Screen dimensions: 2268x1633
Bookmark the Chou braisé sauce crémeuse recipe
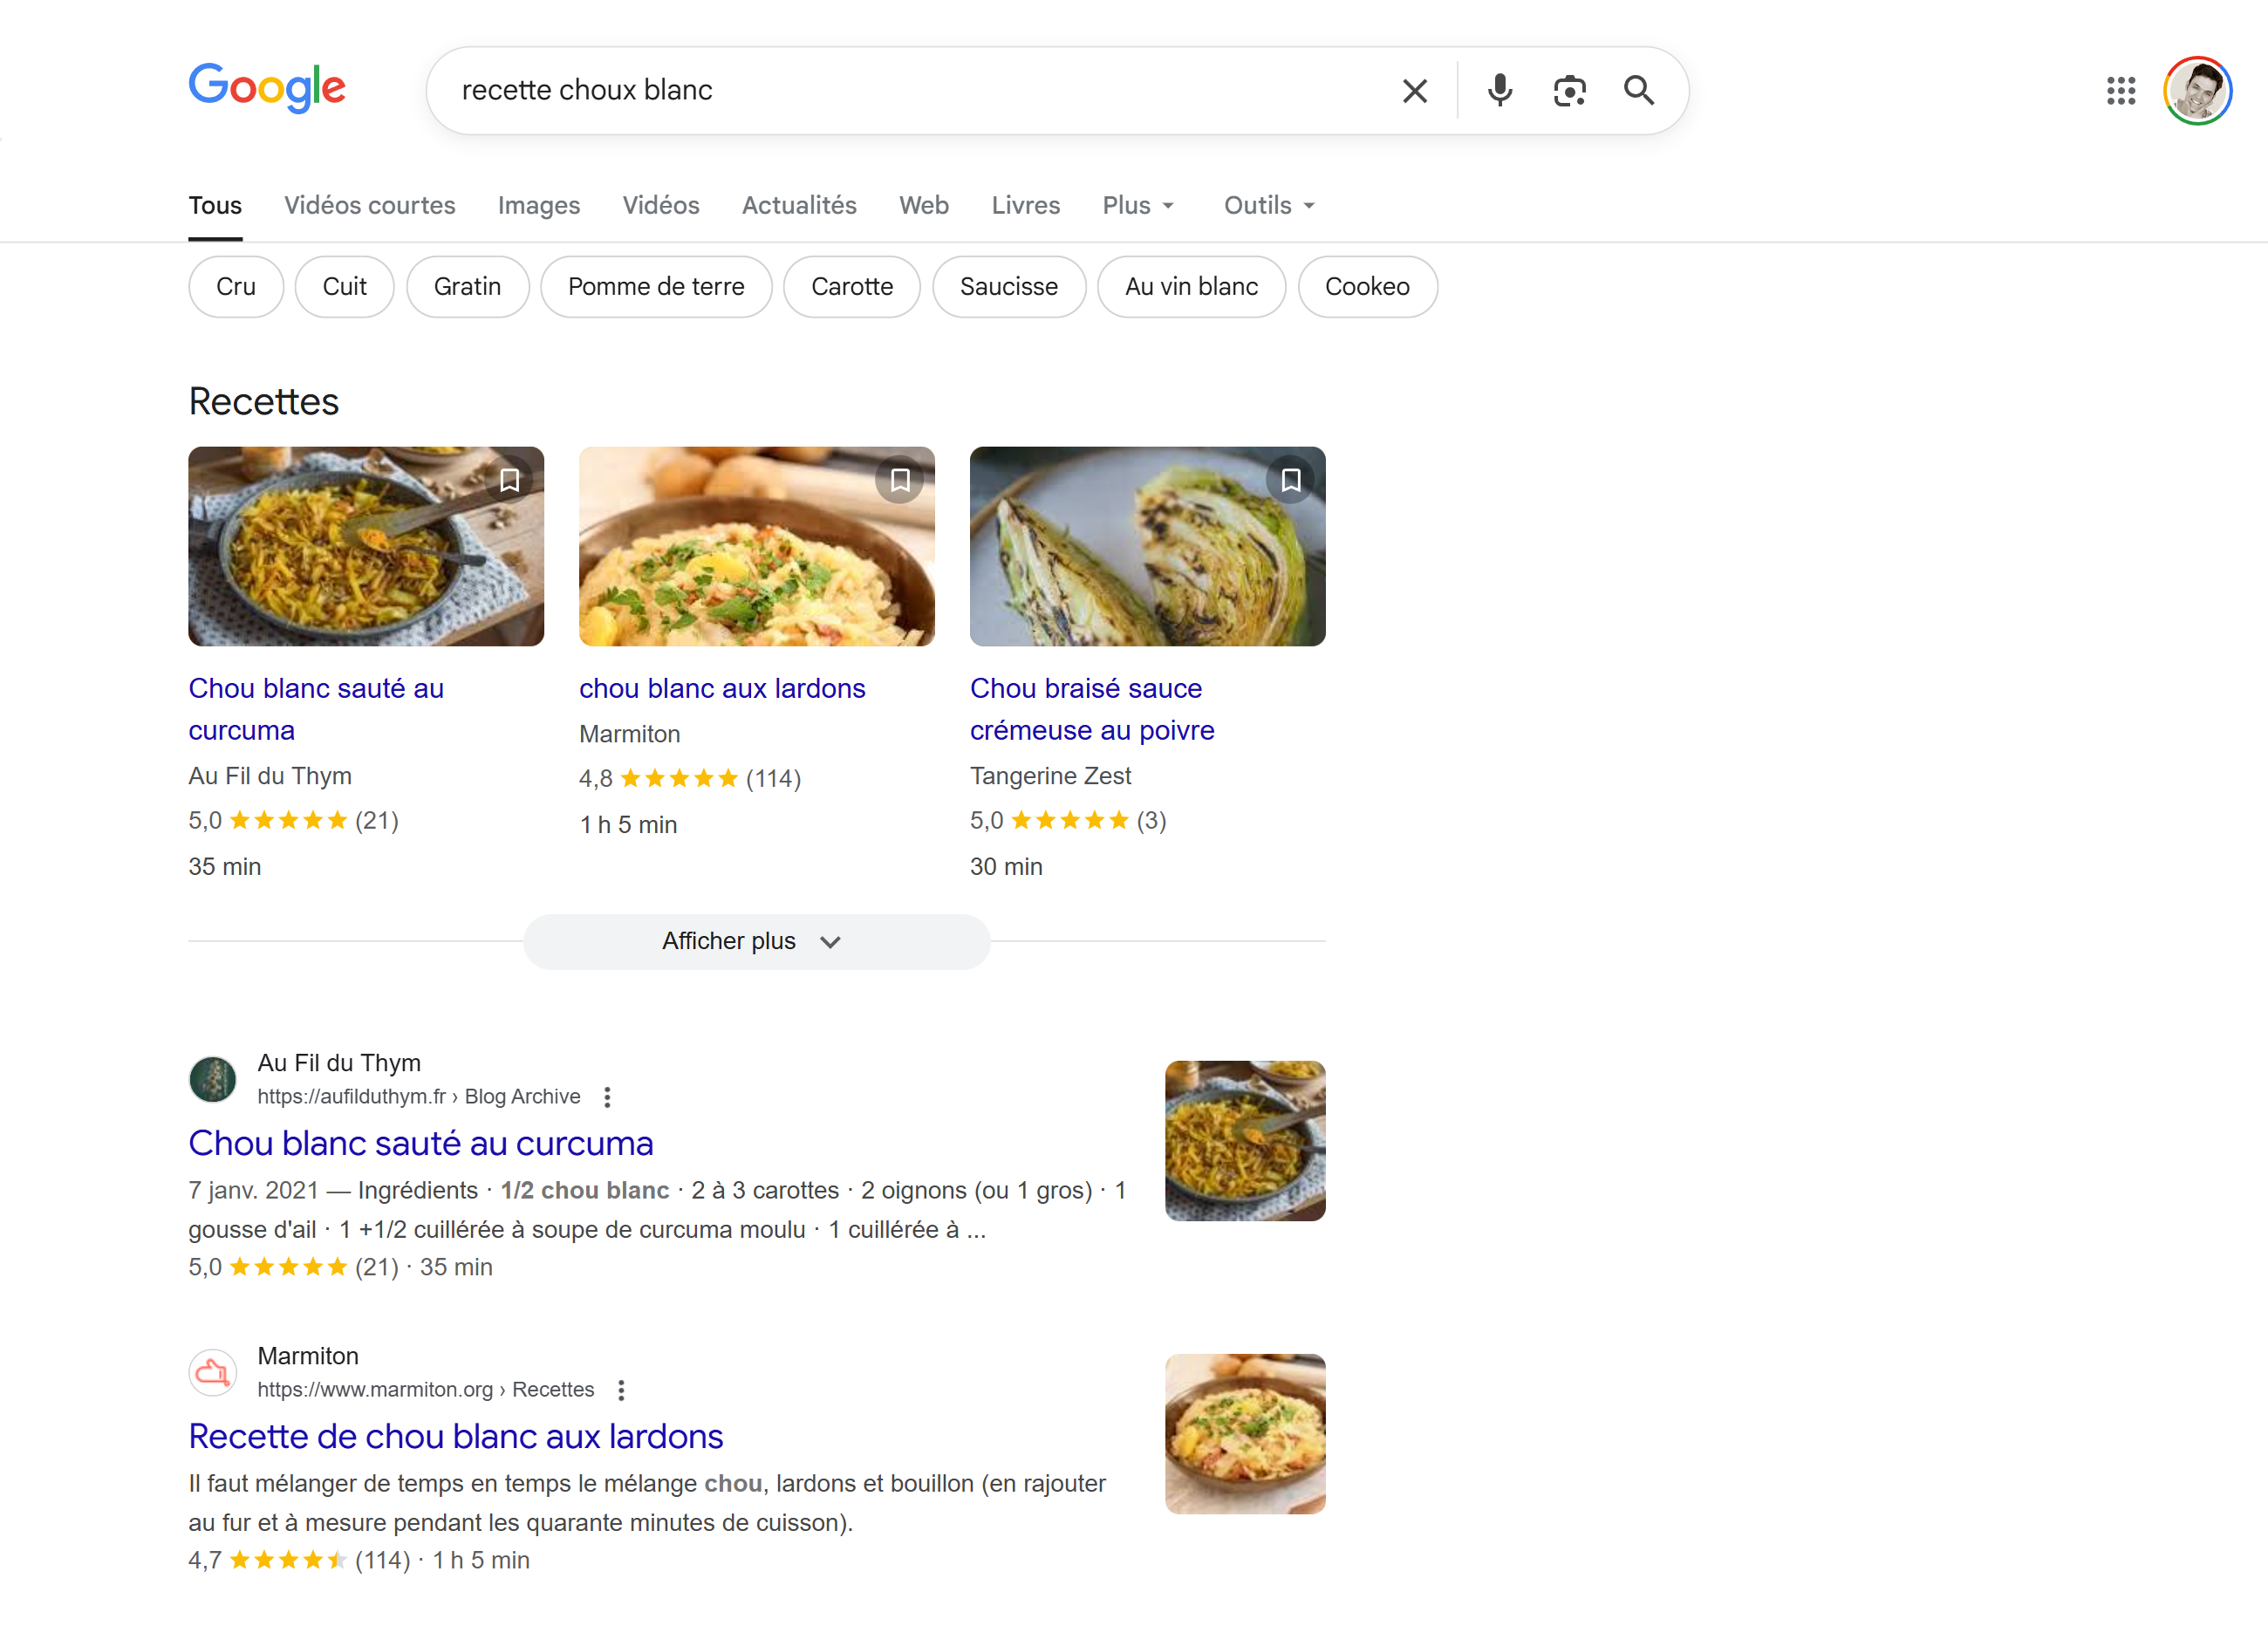(x=1291, y=481)
